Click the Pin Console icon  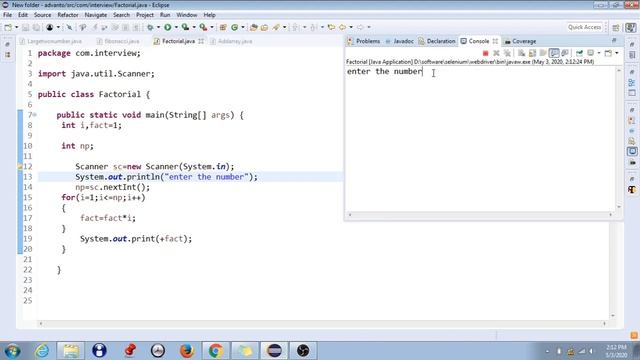point(579,53)
